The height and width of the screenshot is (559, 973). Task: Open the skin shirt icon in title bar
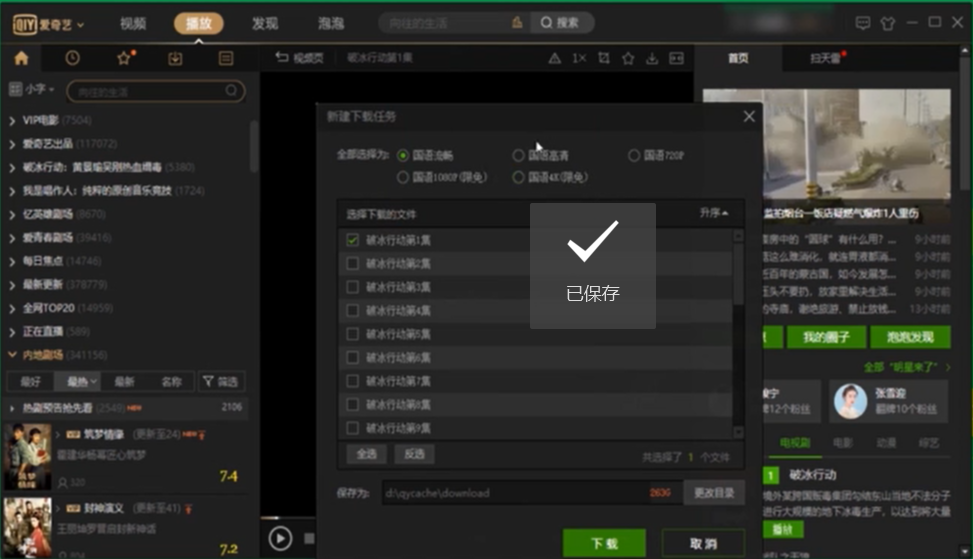(x=888, y=24)
